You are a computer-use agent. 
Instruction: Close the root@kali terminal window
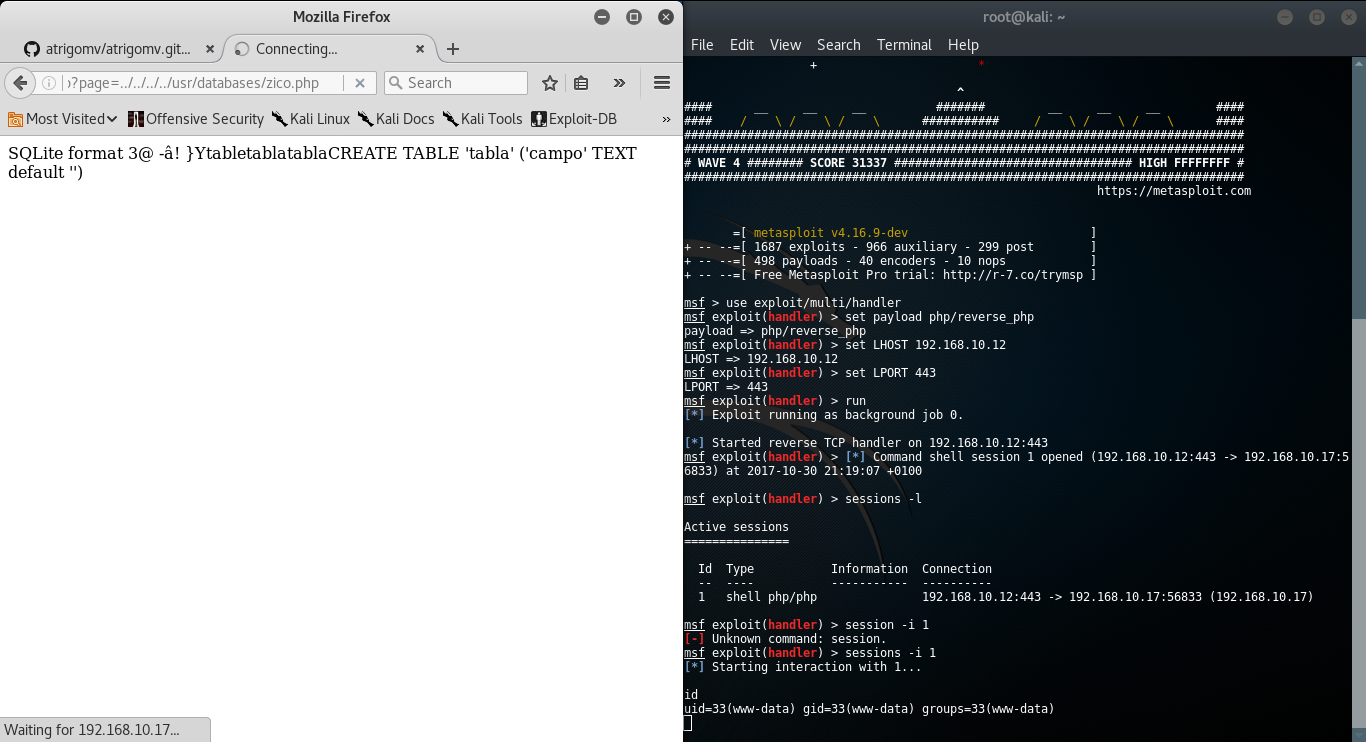(1348, 17)
